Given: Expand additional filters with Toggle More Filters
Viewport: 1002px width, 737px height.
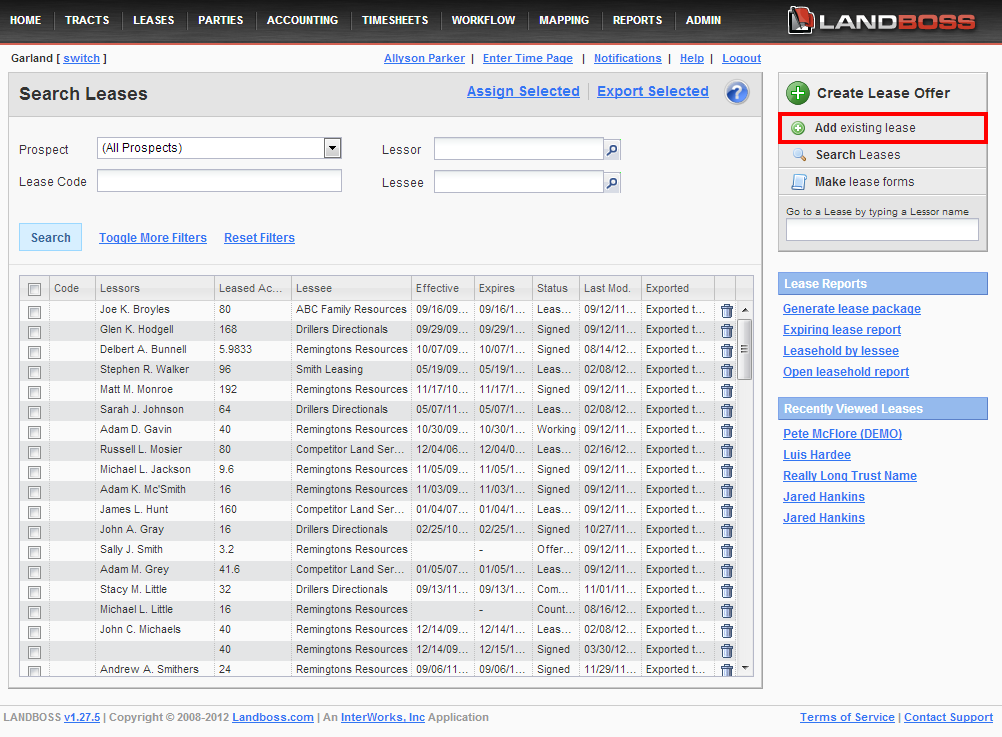Looking at the screenshot, I should coord(153,238).
